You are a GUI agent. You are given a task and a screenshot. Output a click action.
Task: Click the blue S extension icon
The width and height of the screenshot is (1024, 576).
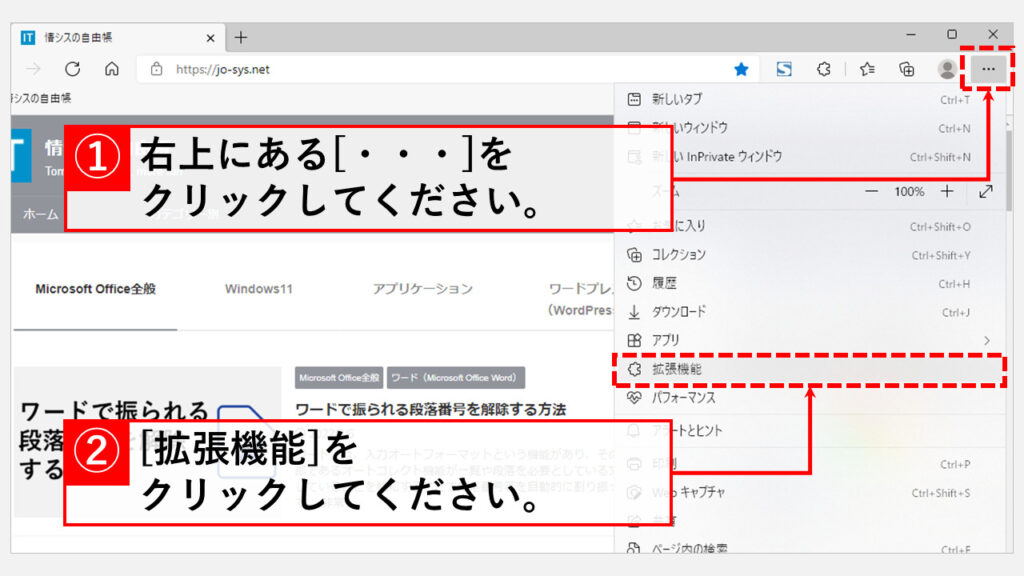(x=784, y=69)
